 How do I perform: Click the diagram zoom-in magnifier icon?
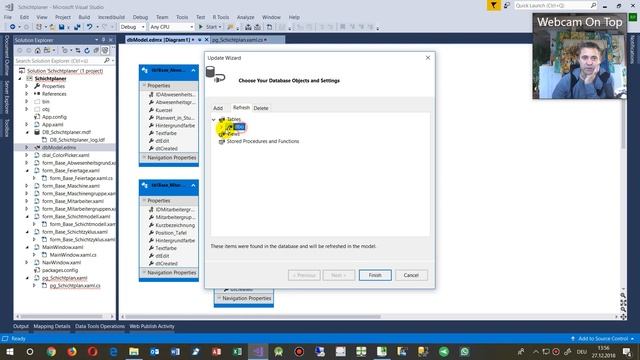point(623,295)
